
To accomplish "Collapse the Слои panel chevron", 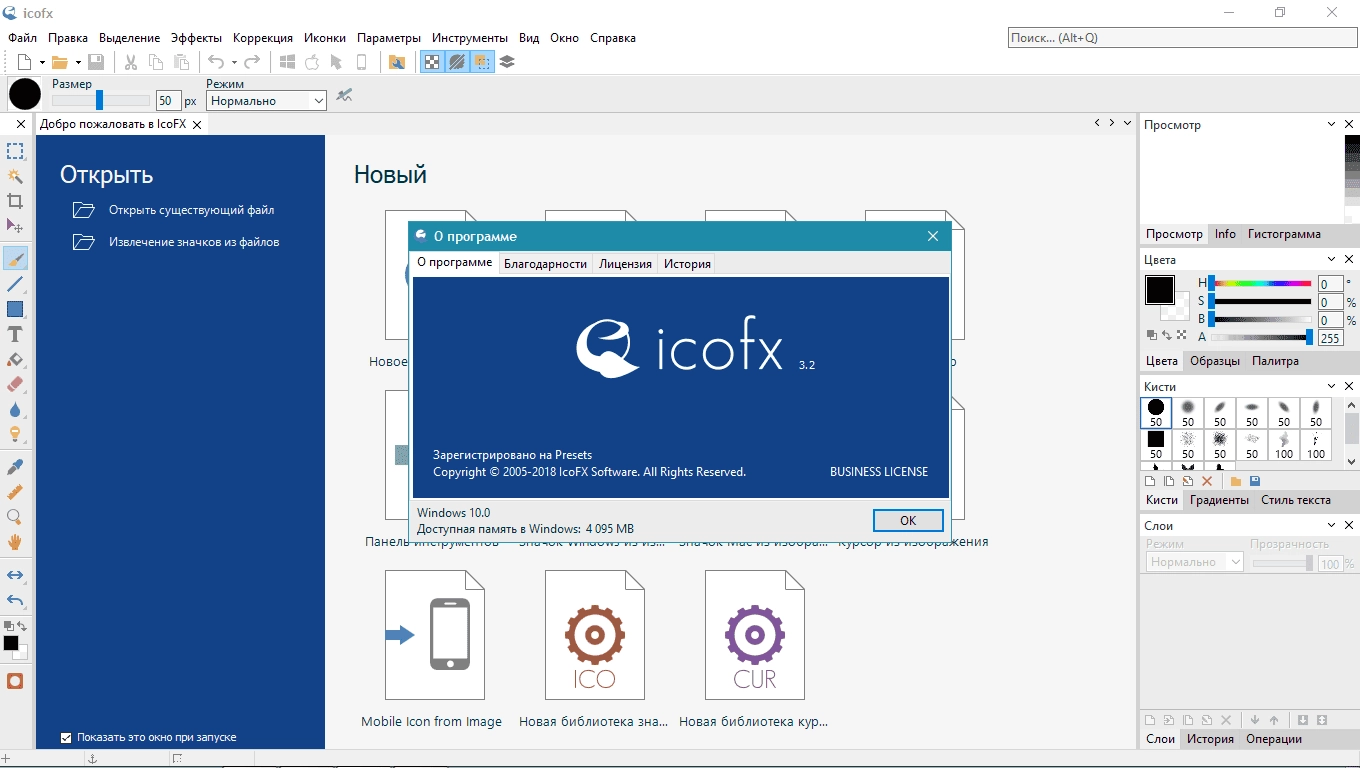I will (x=1332, y=525).
